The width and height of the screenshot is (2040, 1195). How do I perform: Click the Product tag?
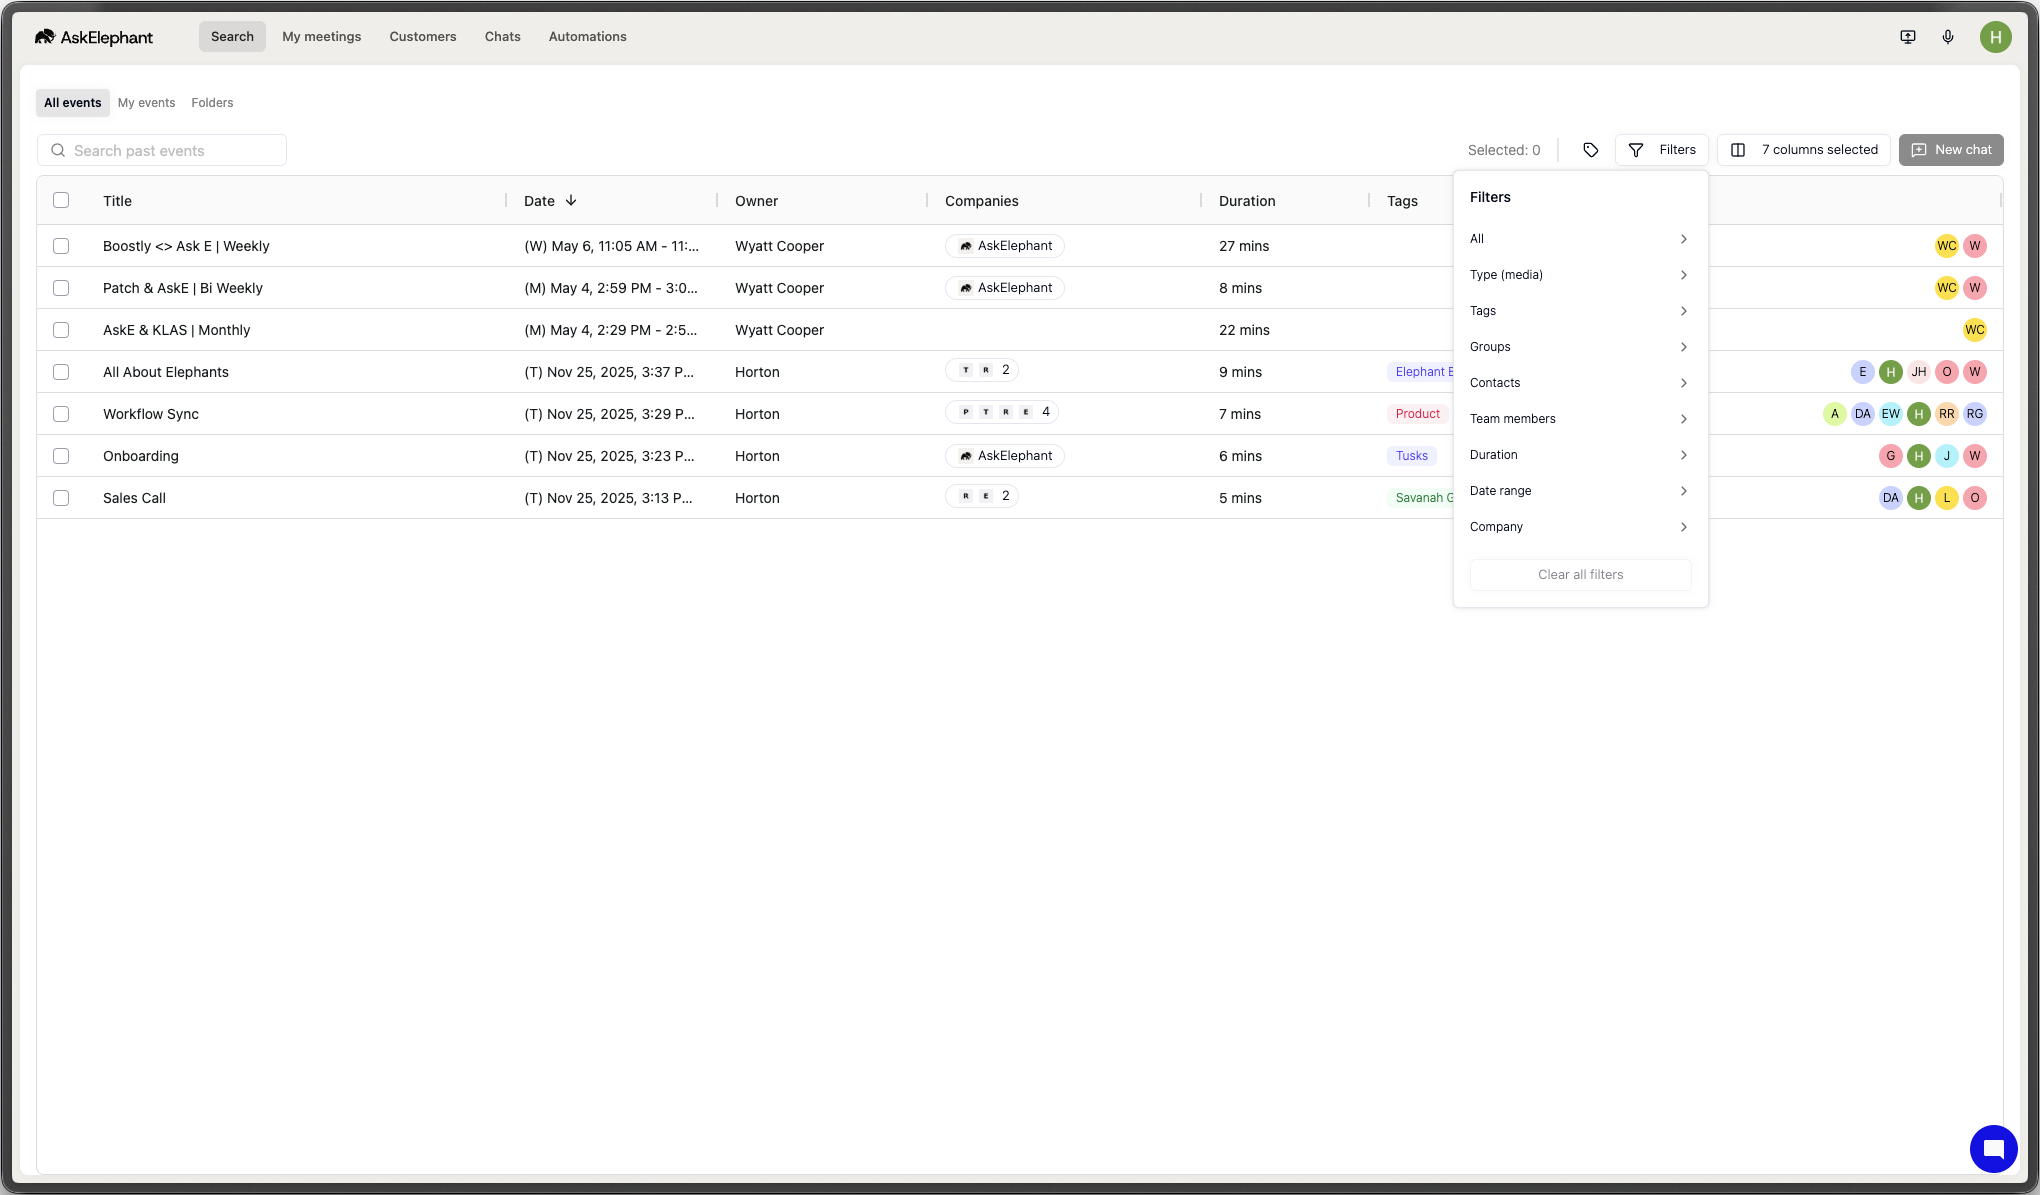[x=1418, y=414]
